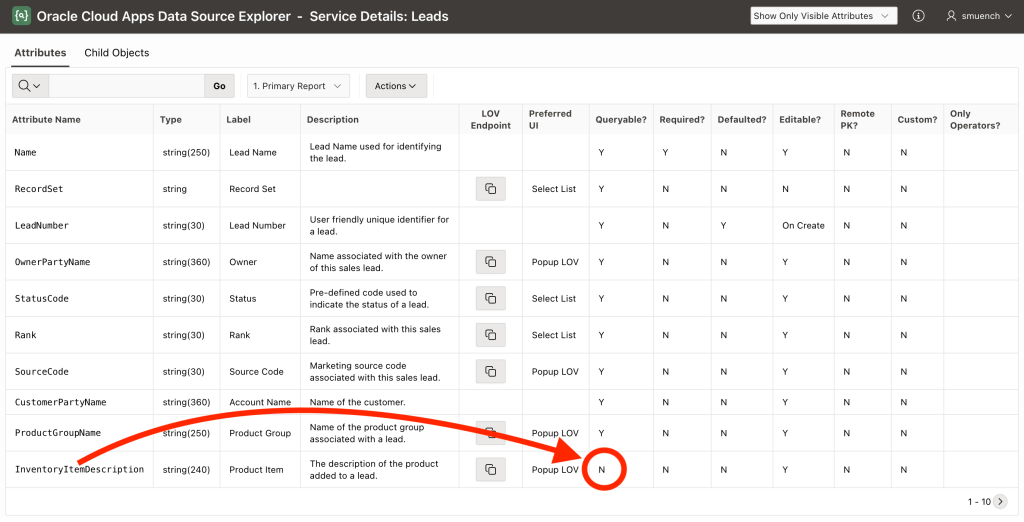The height and width of the screenshot is (522, 1024).
Task: Select the Attributes tab
Action: pyautogui.click(x=40, y=53)
